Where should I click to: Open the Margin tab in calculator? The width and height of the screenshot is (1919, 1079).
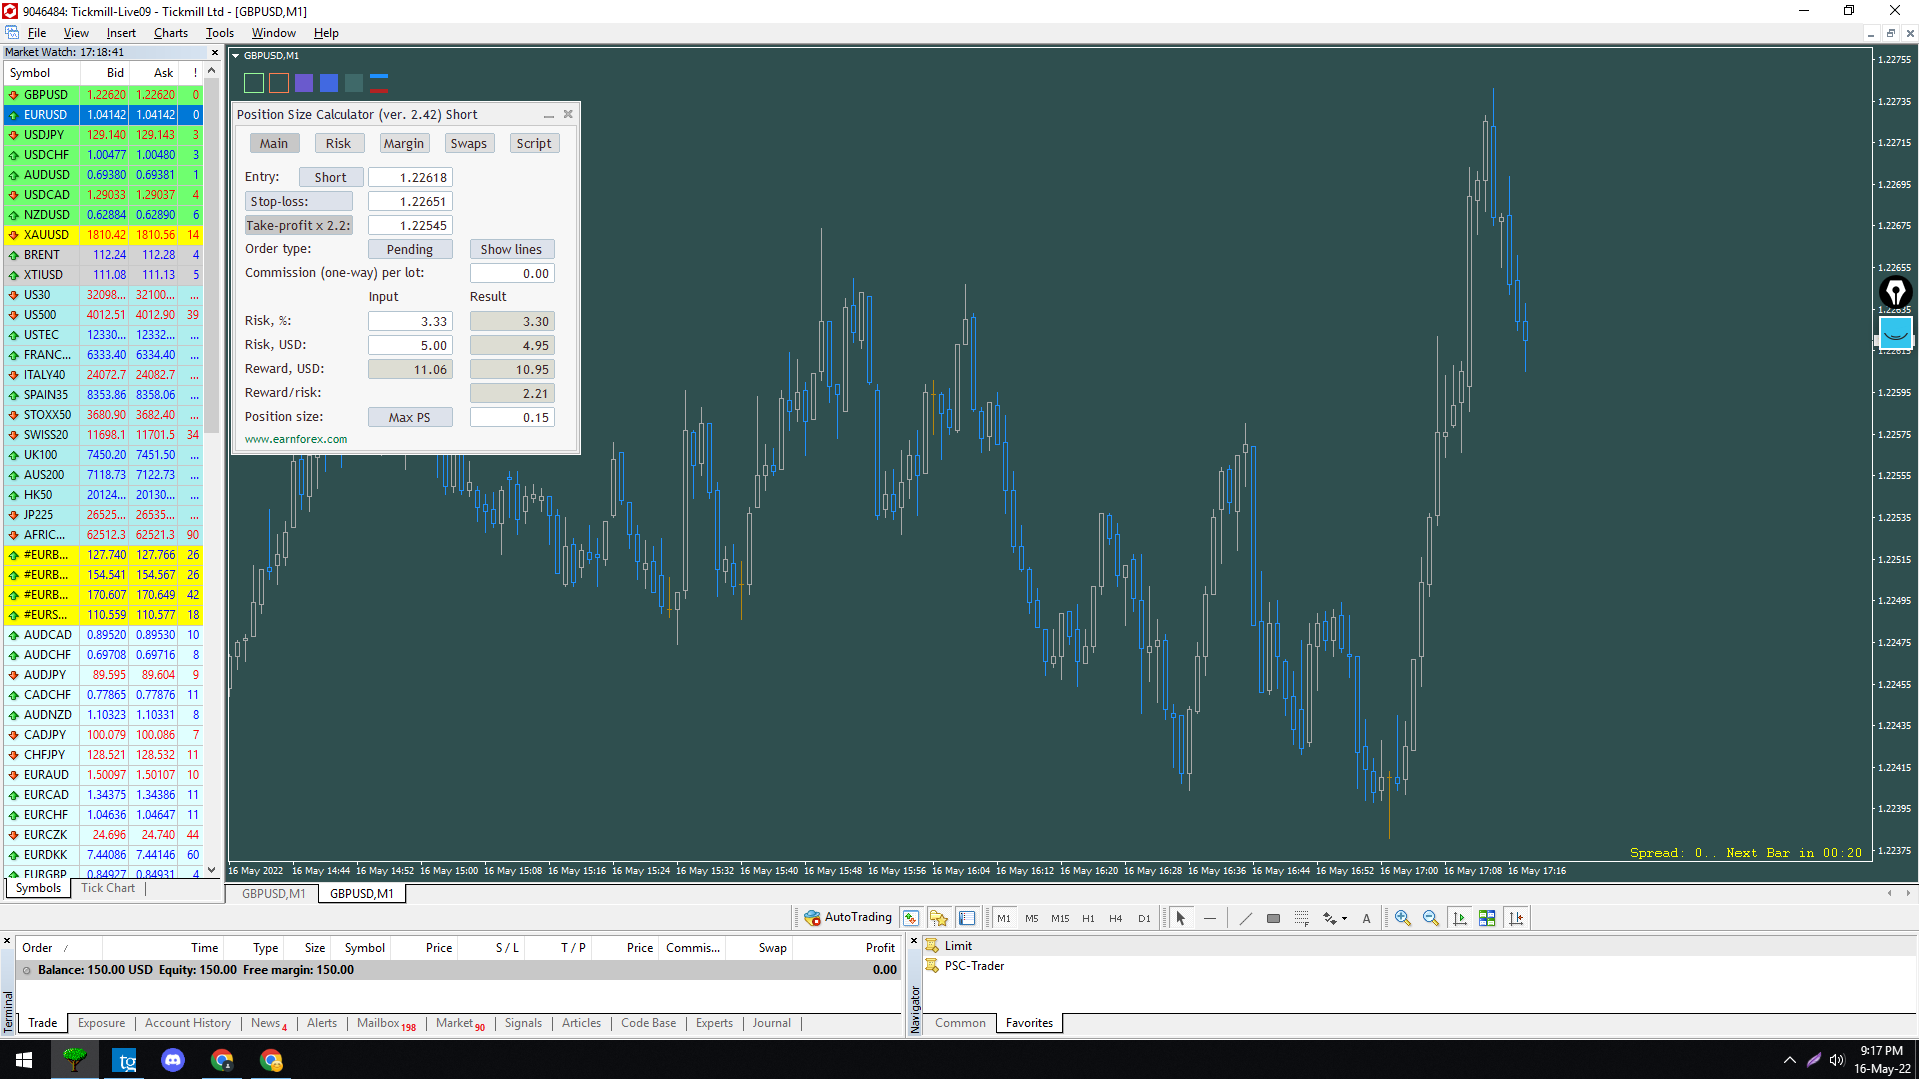[x=404, y=143]
